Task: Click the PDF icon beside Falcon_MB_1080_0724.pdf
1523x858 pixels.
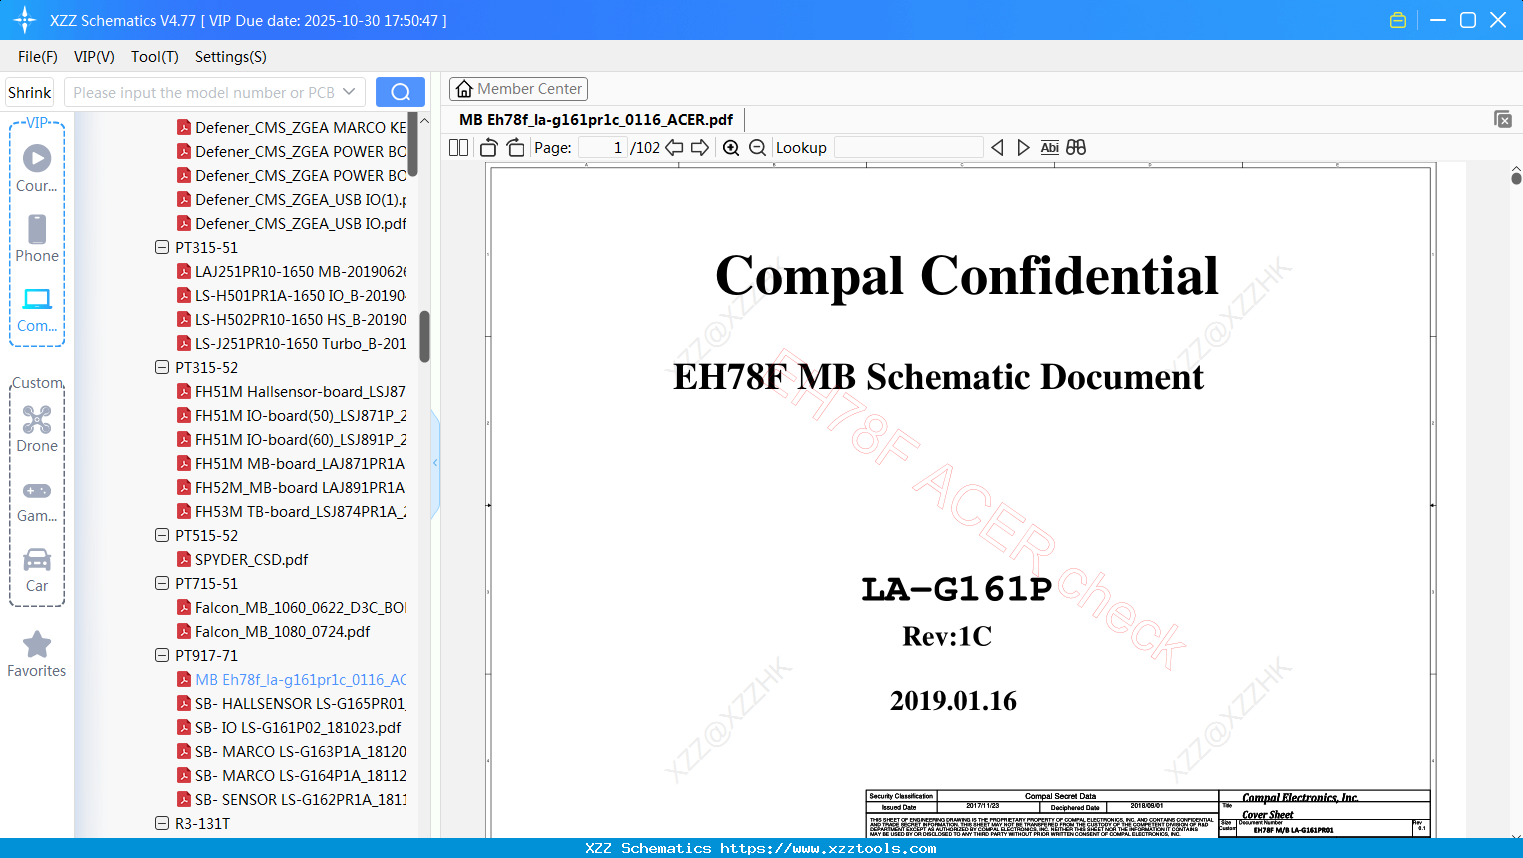Action: [x=184, y=631]
